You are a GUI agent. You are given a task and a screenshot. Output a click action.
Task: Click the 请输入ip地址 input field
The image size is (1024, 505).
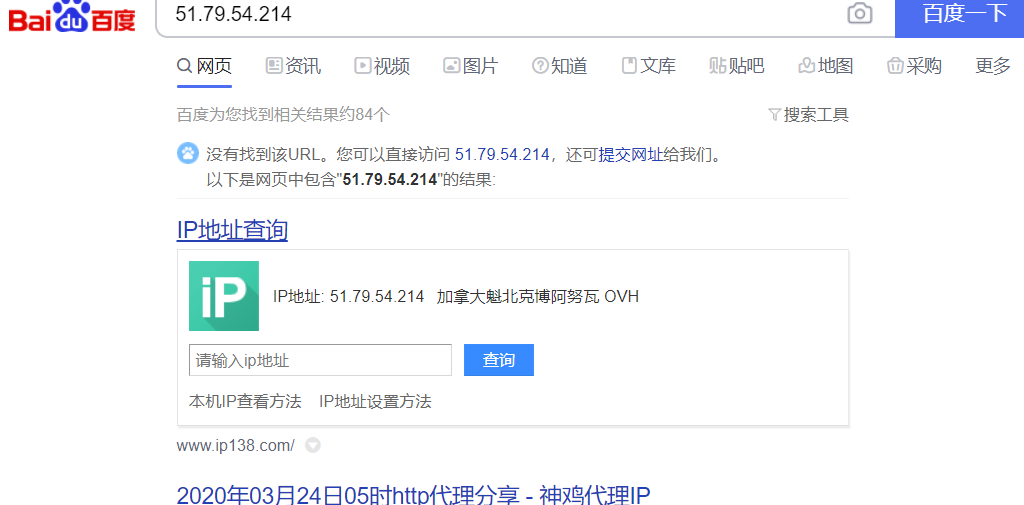point(320,360)
